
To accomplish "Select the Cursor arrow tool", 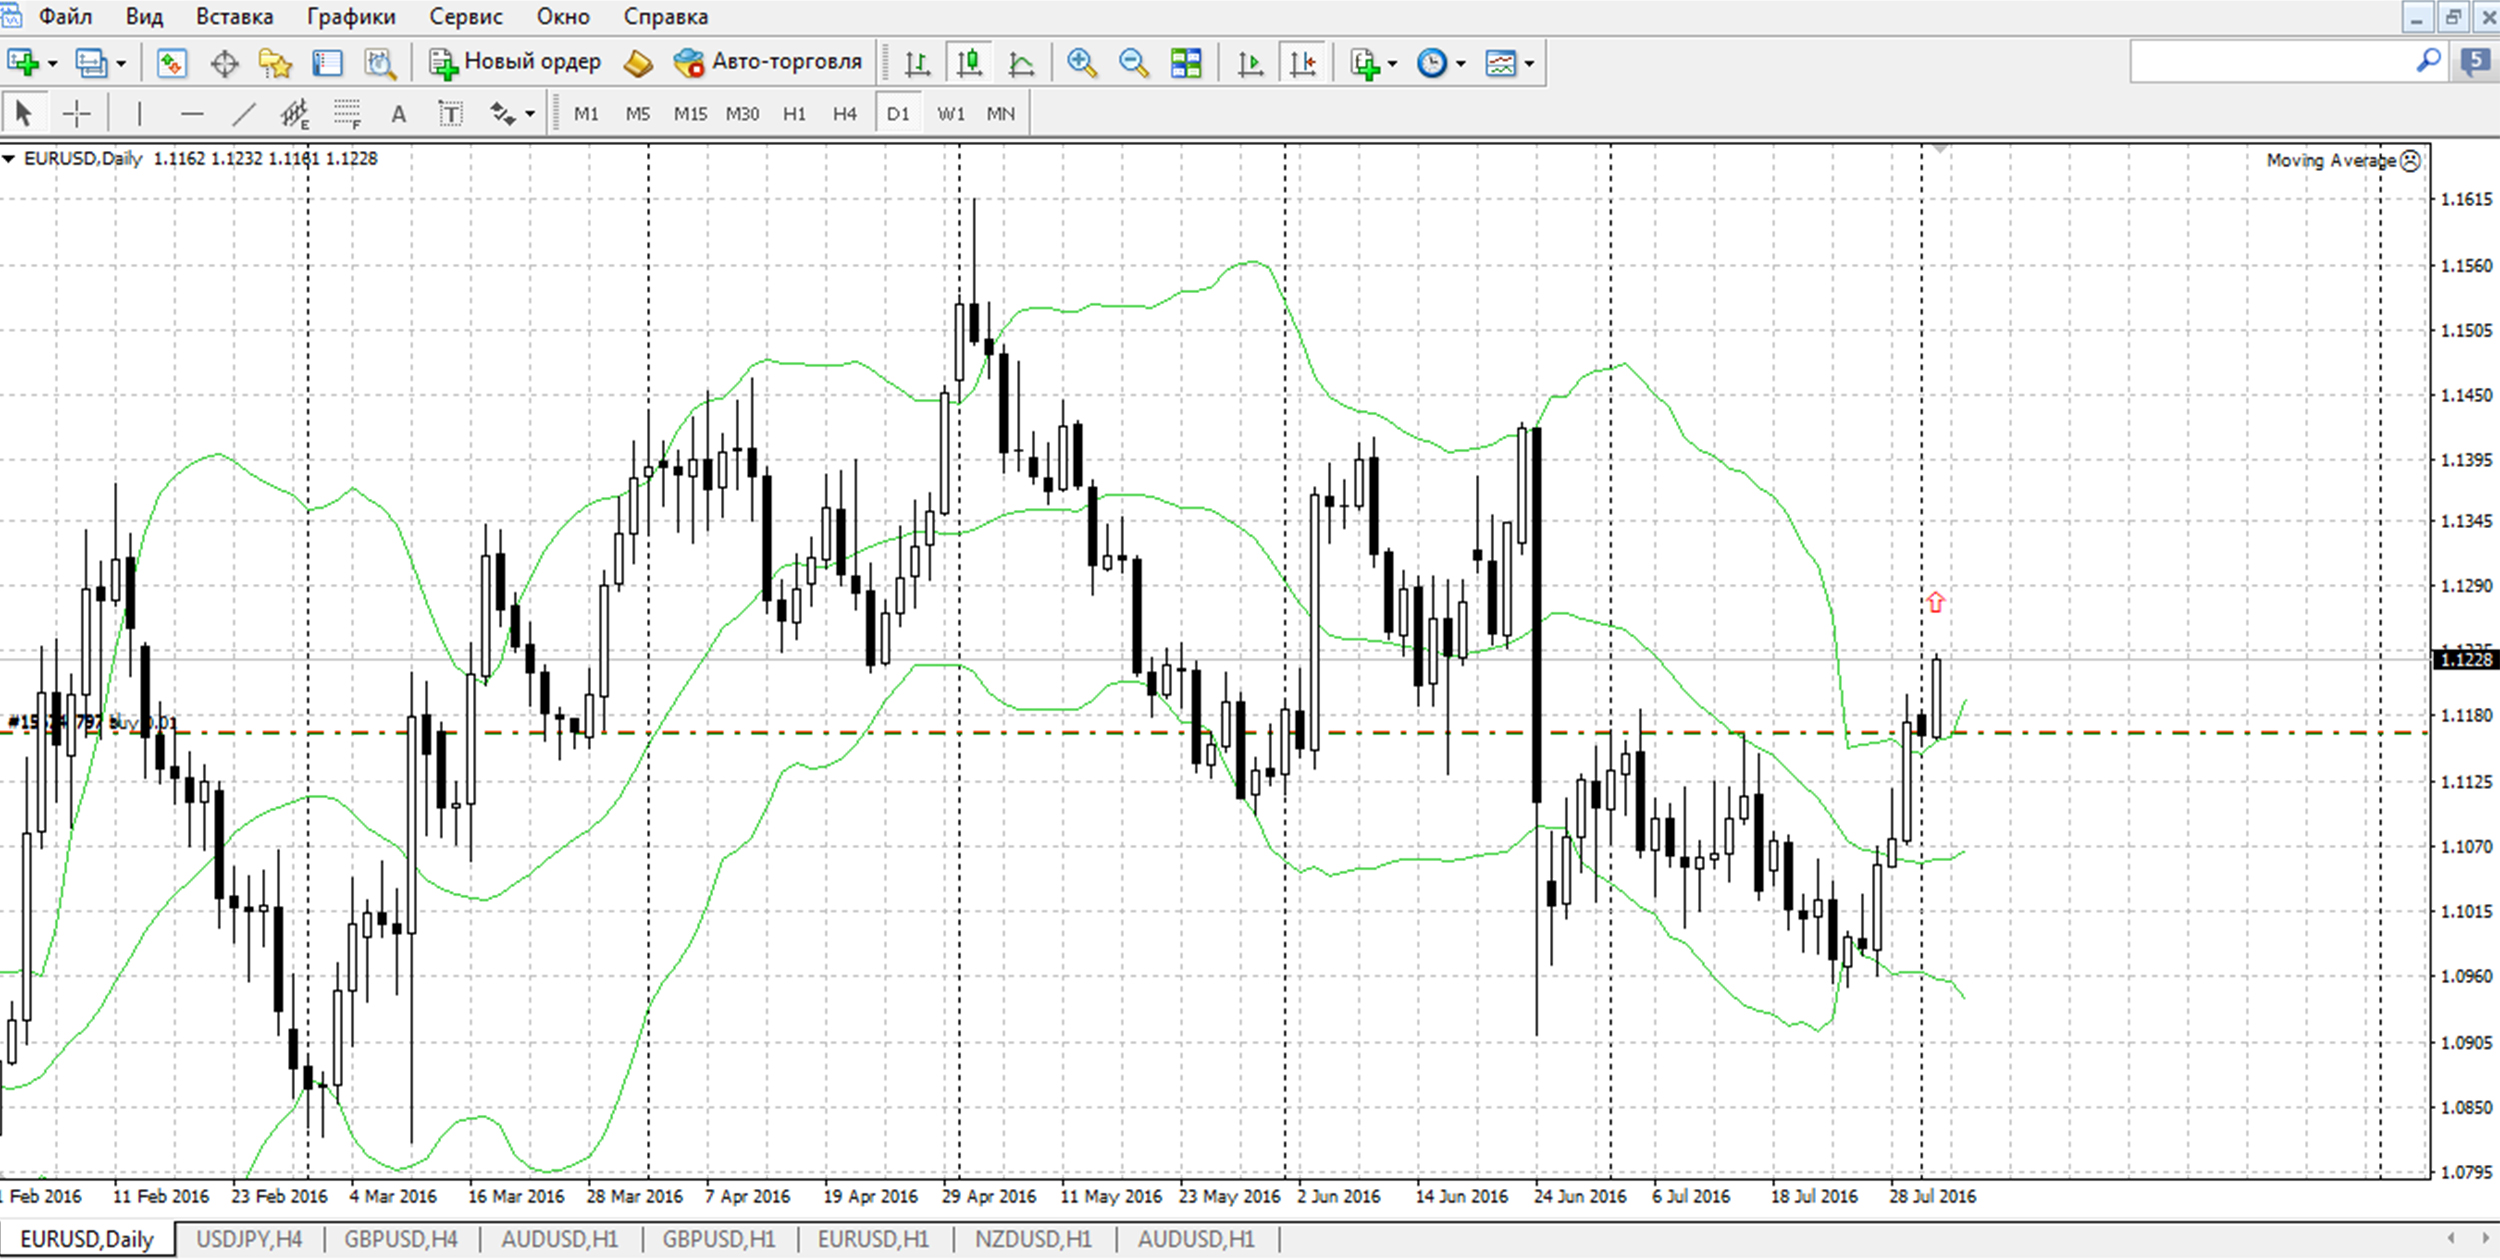I will (24, 114).
